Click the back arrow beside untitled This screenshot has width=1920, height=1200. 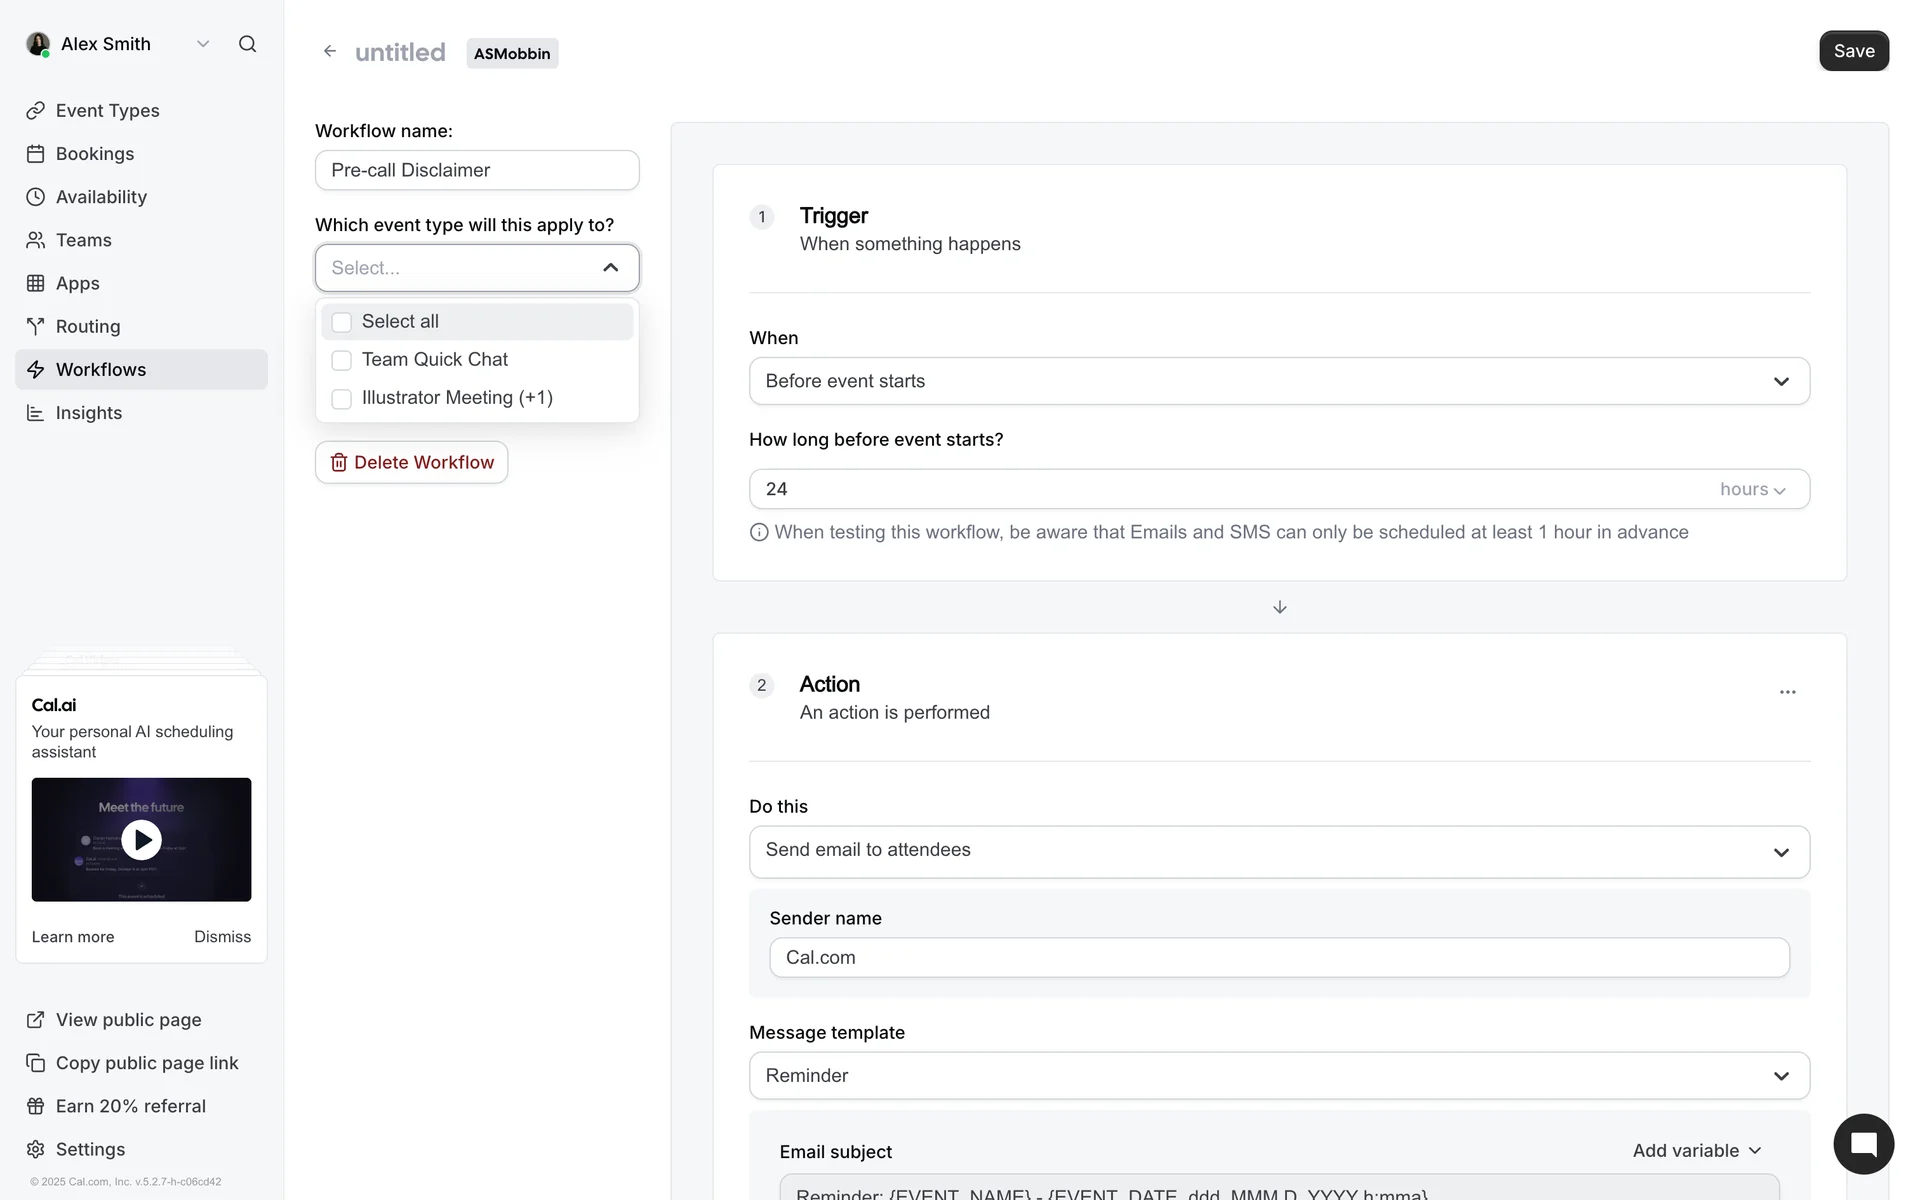click(330, 52)
